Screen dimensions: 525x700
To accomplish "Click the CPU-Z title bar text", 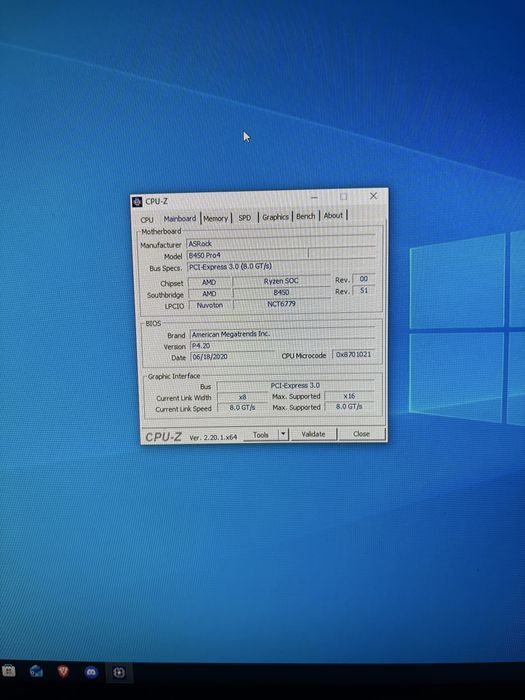I will click(157, 202).
